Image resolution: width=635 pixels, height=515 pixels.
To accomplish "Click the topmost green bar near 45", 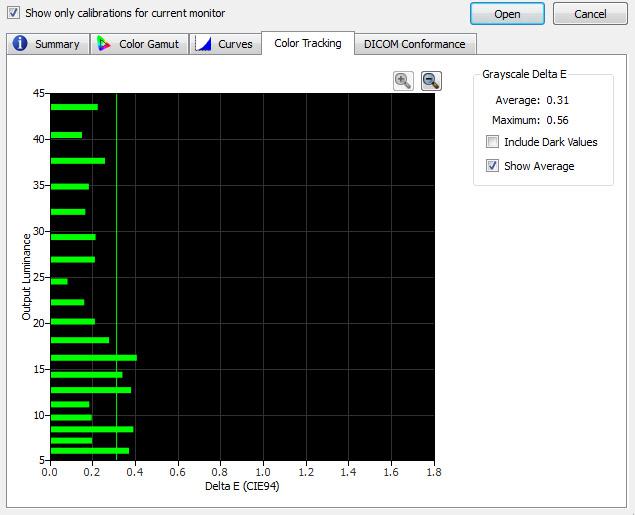I will click(x=75, y=107).
